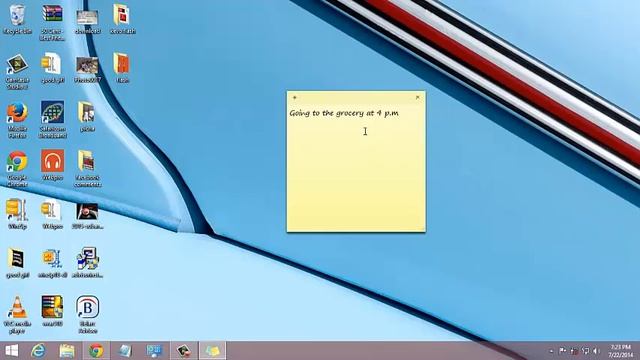
Task: Add a new sticky note with the plus button
Action: tap(295, 98)
